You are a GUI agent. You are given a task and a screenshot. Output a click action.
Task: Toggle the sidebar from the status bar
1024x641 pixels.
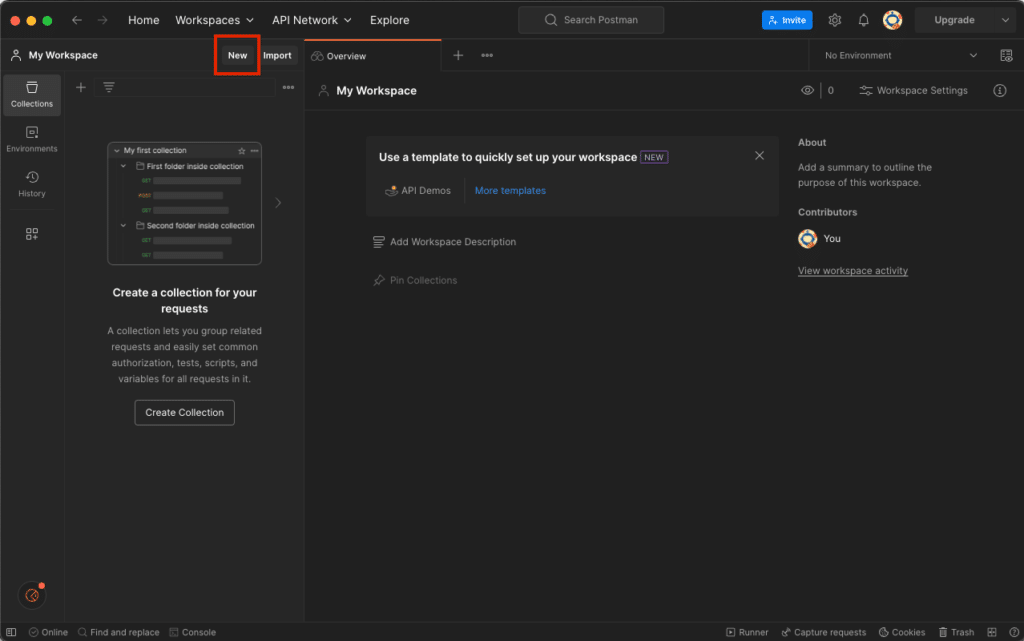[12, 632]
